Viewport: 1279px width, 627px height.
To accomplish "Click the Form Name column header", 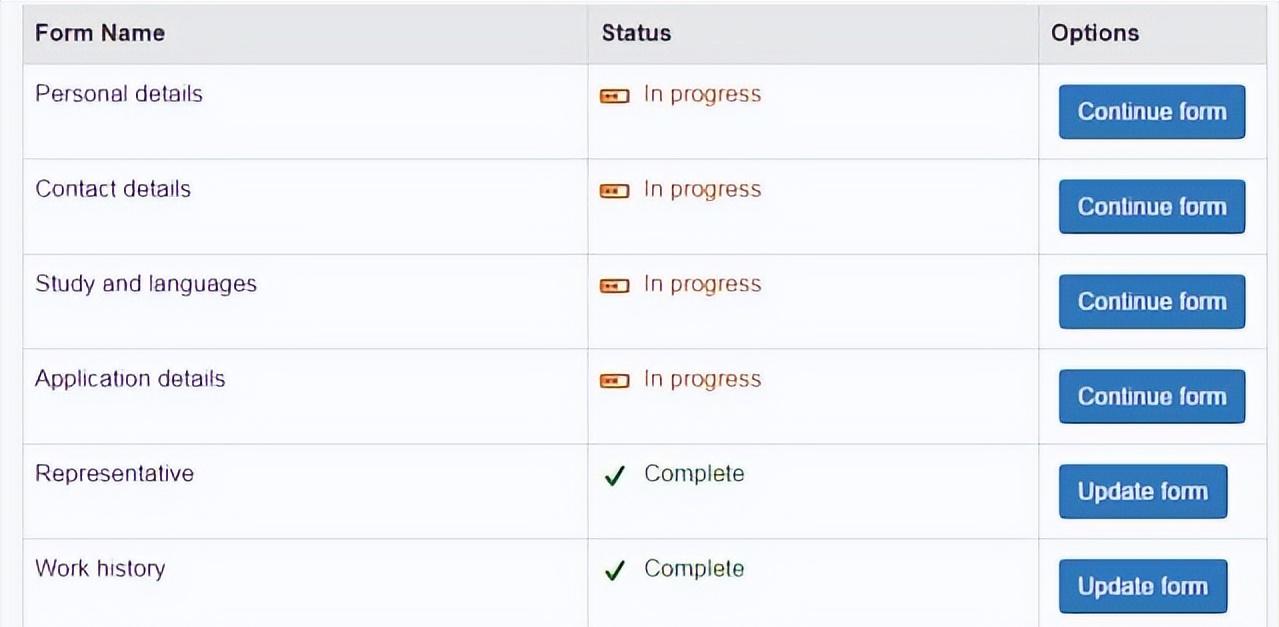I will [100, 33].
